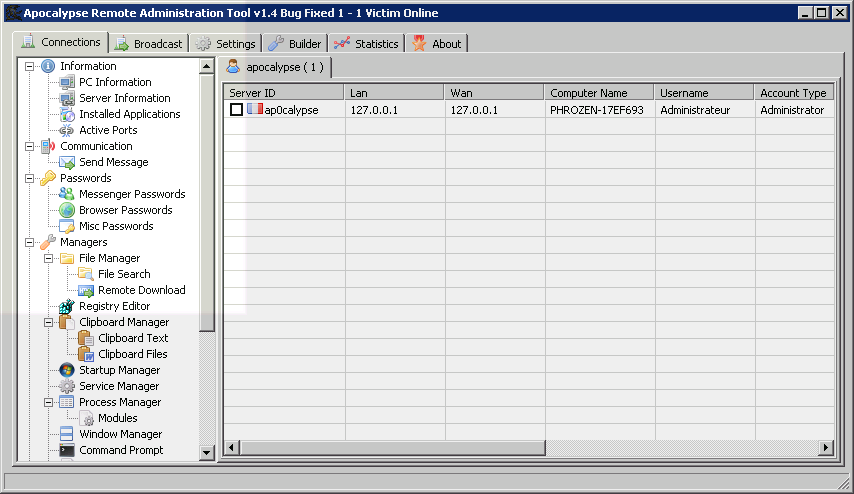Image resolution: width=854 pixels, height=494 pixels.
Task: Collapse the Process Manager tree node
Action: 49,402
